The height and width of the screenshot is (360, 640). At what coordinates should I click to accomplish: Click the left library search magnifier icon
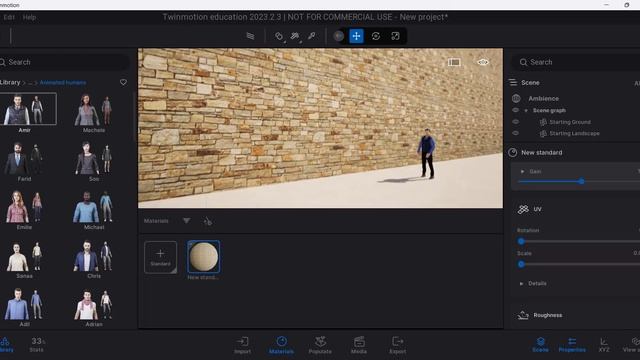[x=3, y=62]
